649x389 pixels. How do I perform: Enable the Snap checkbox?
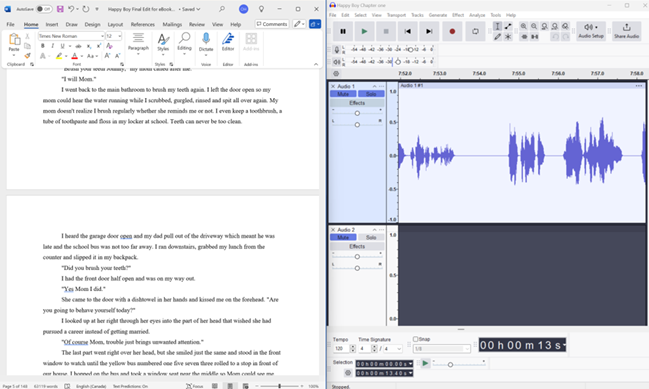(416, 339)
